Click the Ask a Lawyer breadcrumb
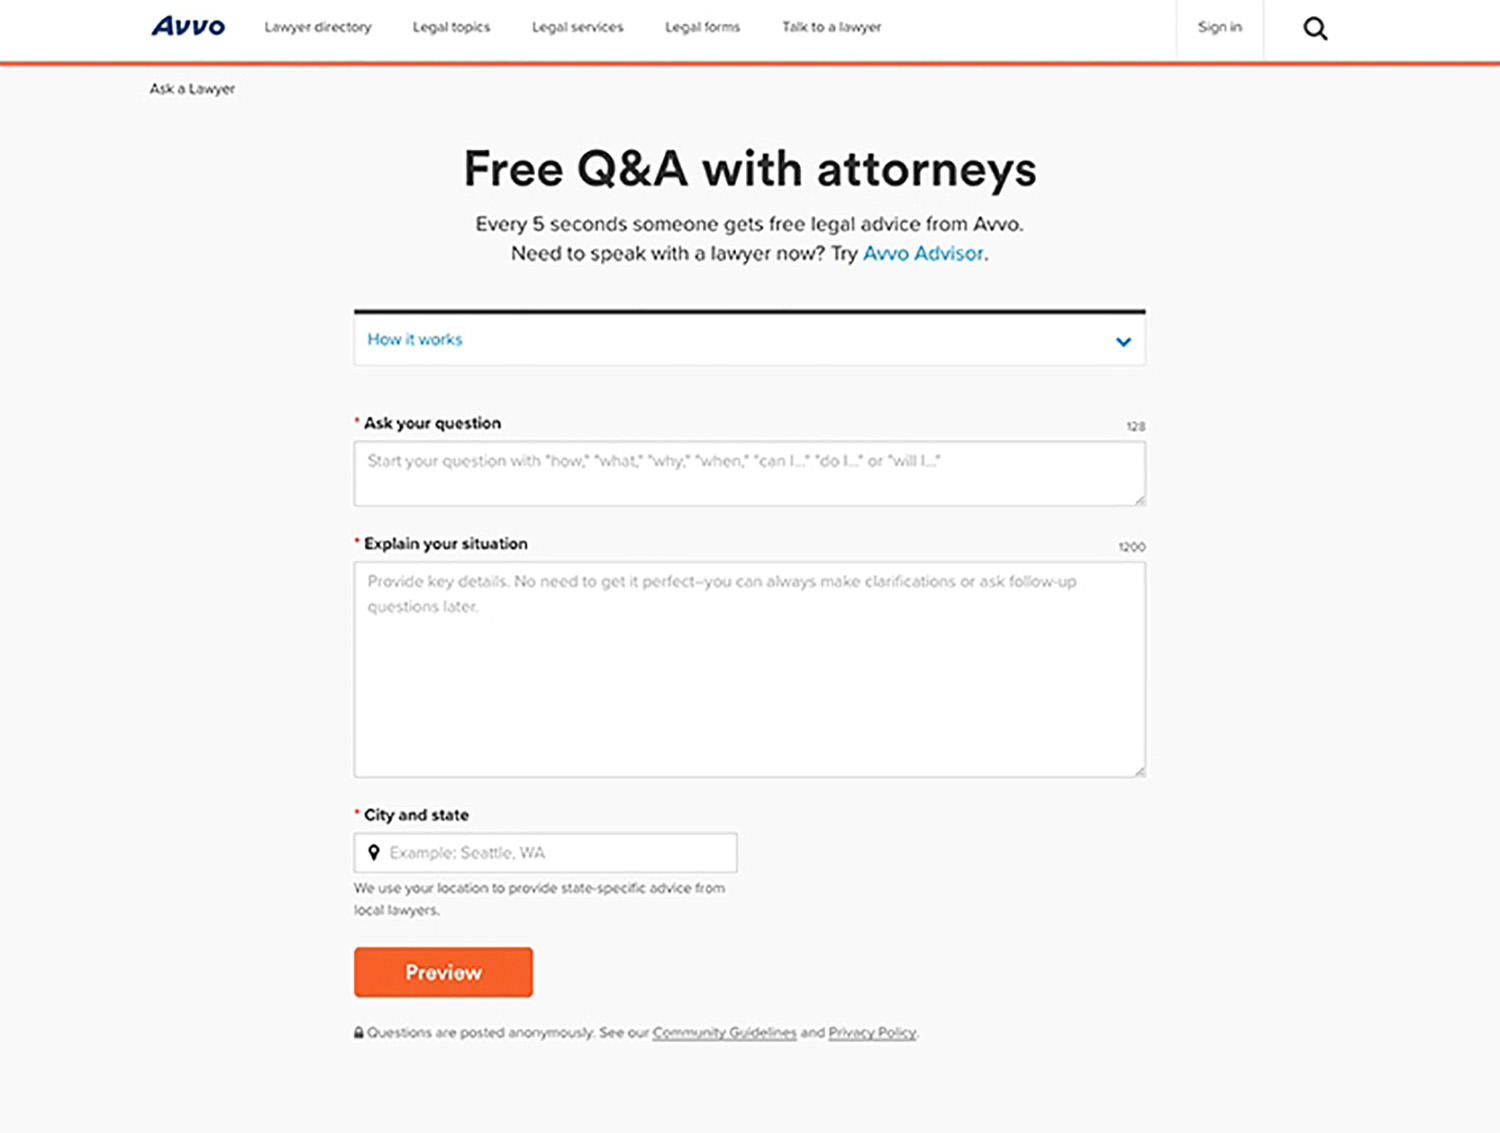 pos(192,89)
